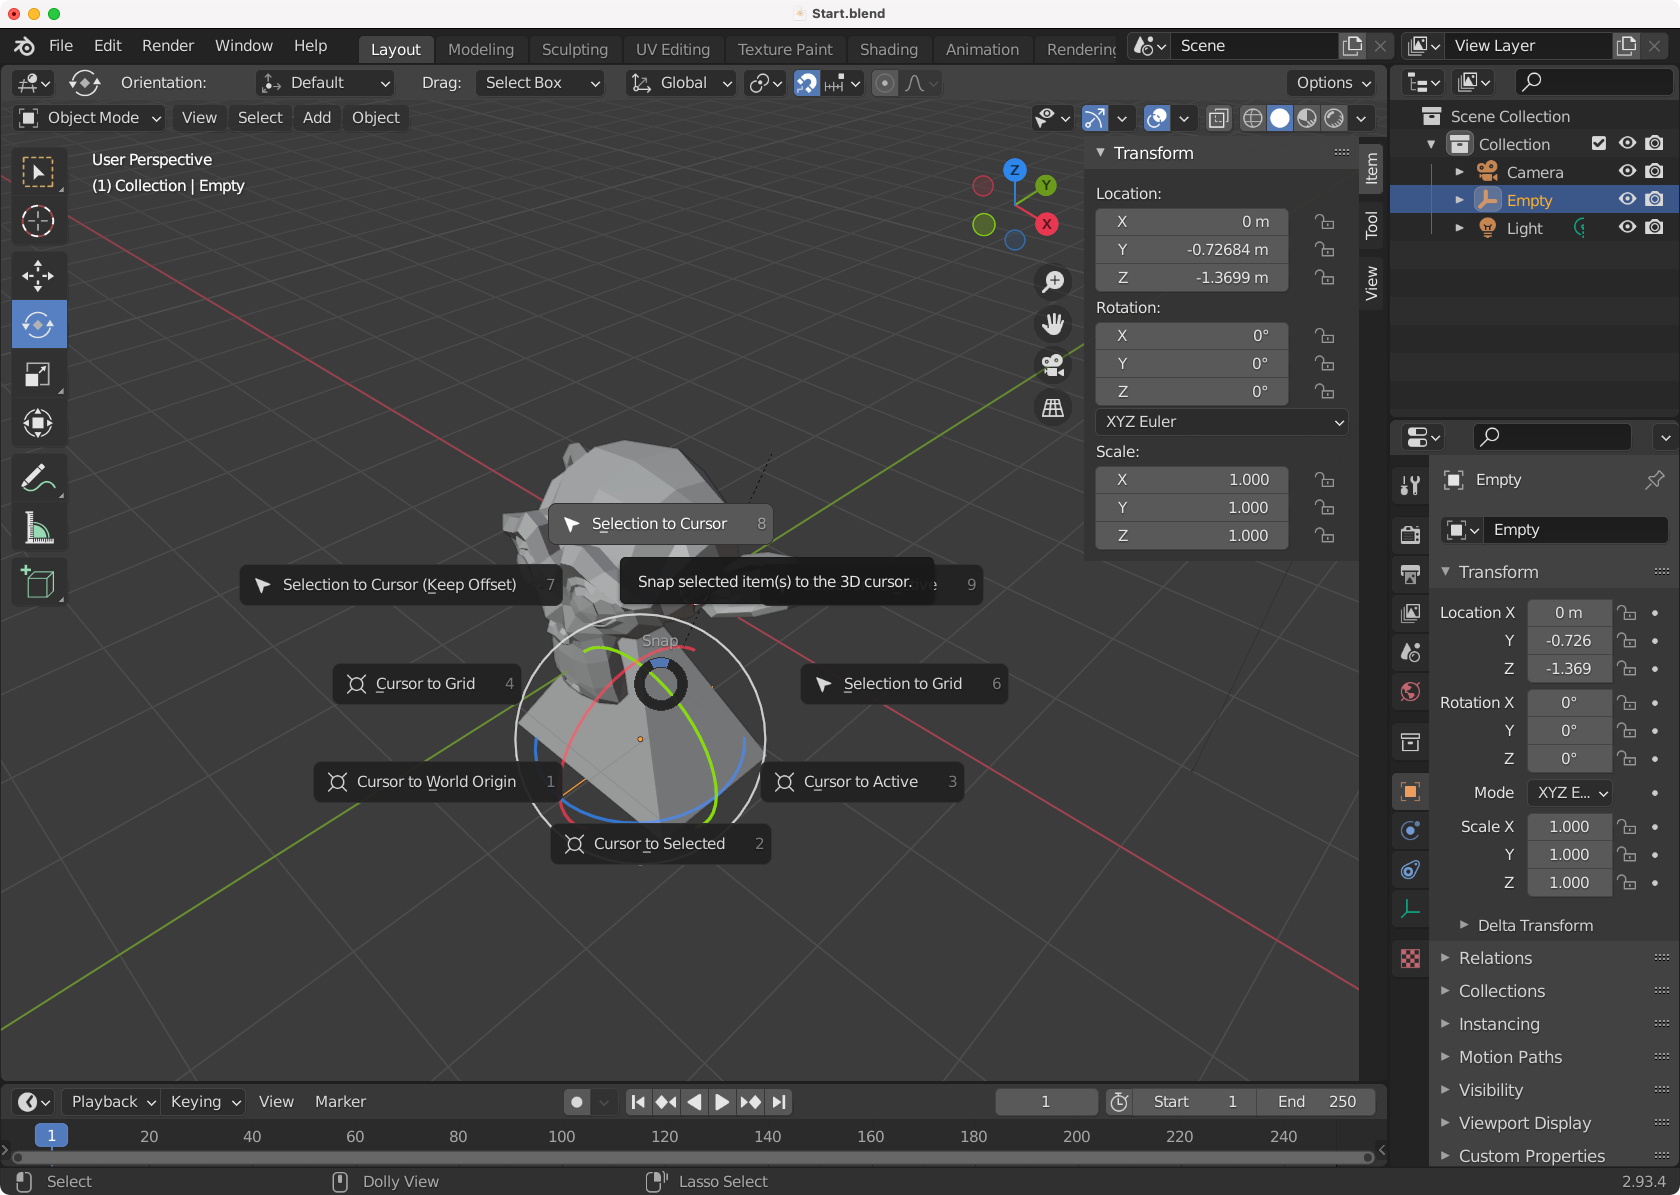Viewport: 1680px width, 1195px height.
Task: Select the Scale tool in the toolbar
Action: [x=38, y=374]
